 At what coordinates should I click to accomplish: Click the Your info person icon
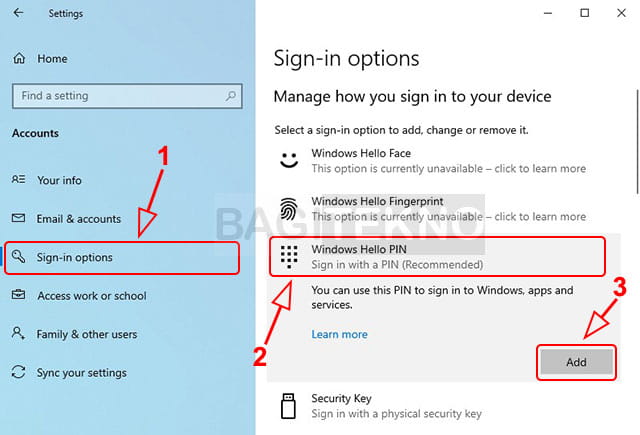tap(18, 179)
